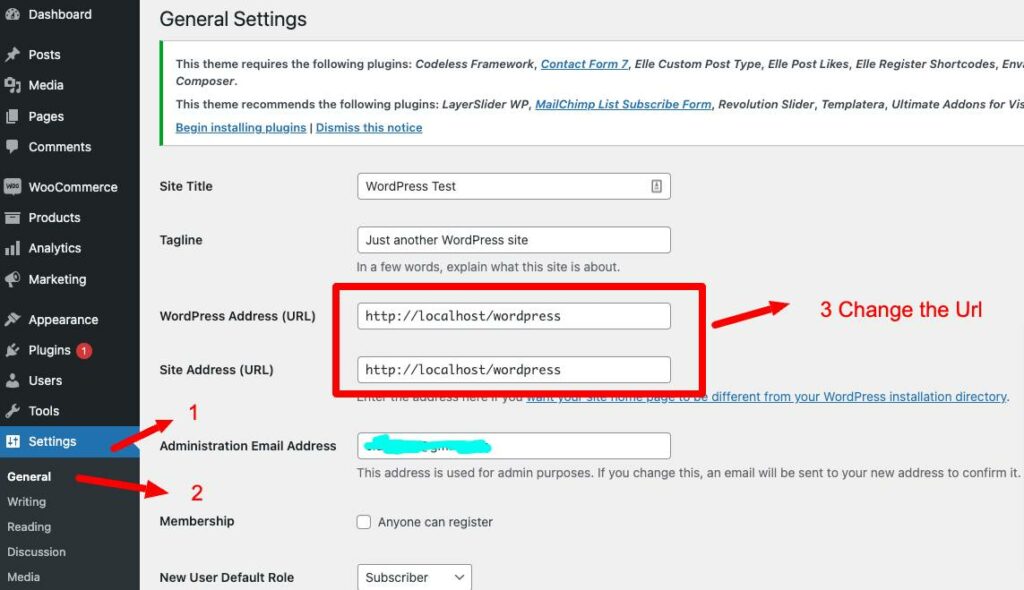Screen dimensions: 1024x590
Task: Click into the Tagline text field
Action: coord(514,240)
